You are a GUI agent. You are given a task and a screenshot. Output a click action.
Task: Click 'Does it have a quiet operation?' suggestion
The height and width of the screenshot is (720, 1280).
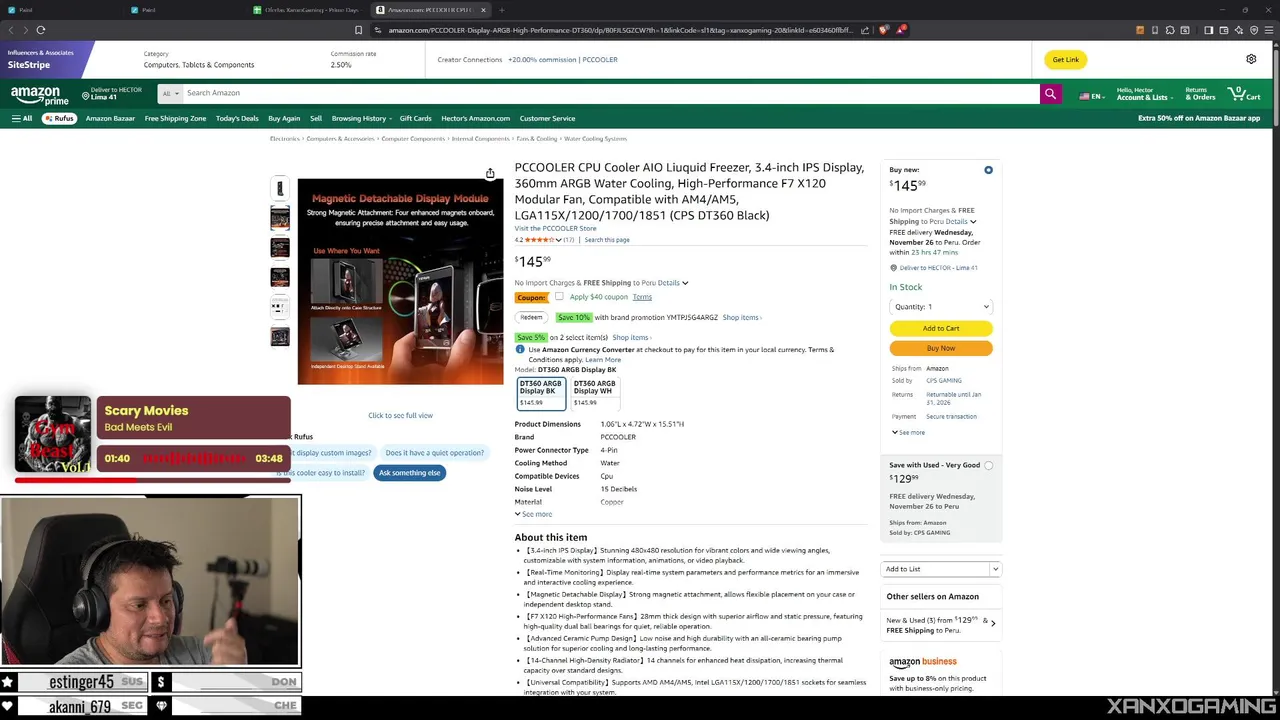(434, 453)
